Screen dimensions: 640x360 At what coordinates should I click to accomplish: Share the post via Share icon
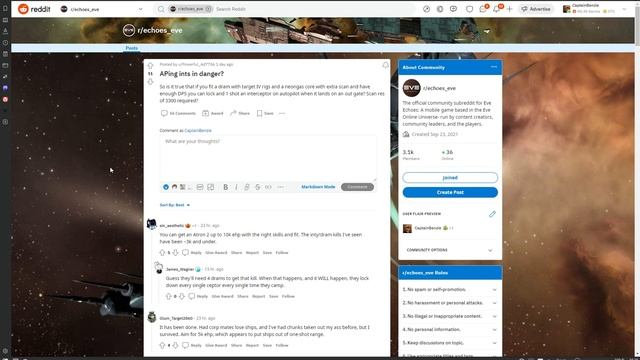(x=240, y=113)
